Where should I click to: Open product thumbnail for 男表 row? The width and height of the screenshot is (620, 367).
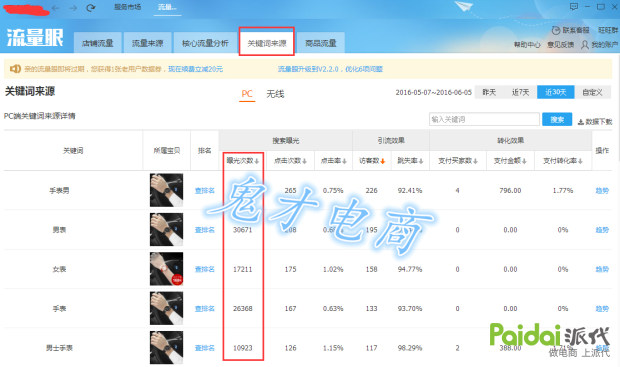click(x=166, y=229)
